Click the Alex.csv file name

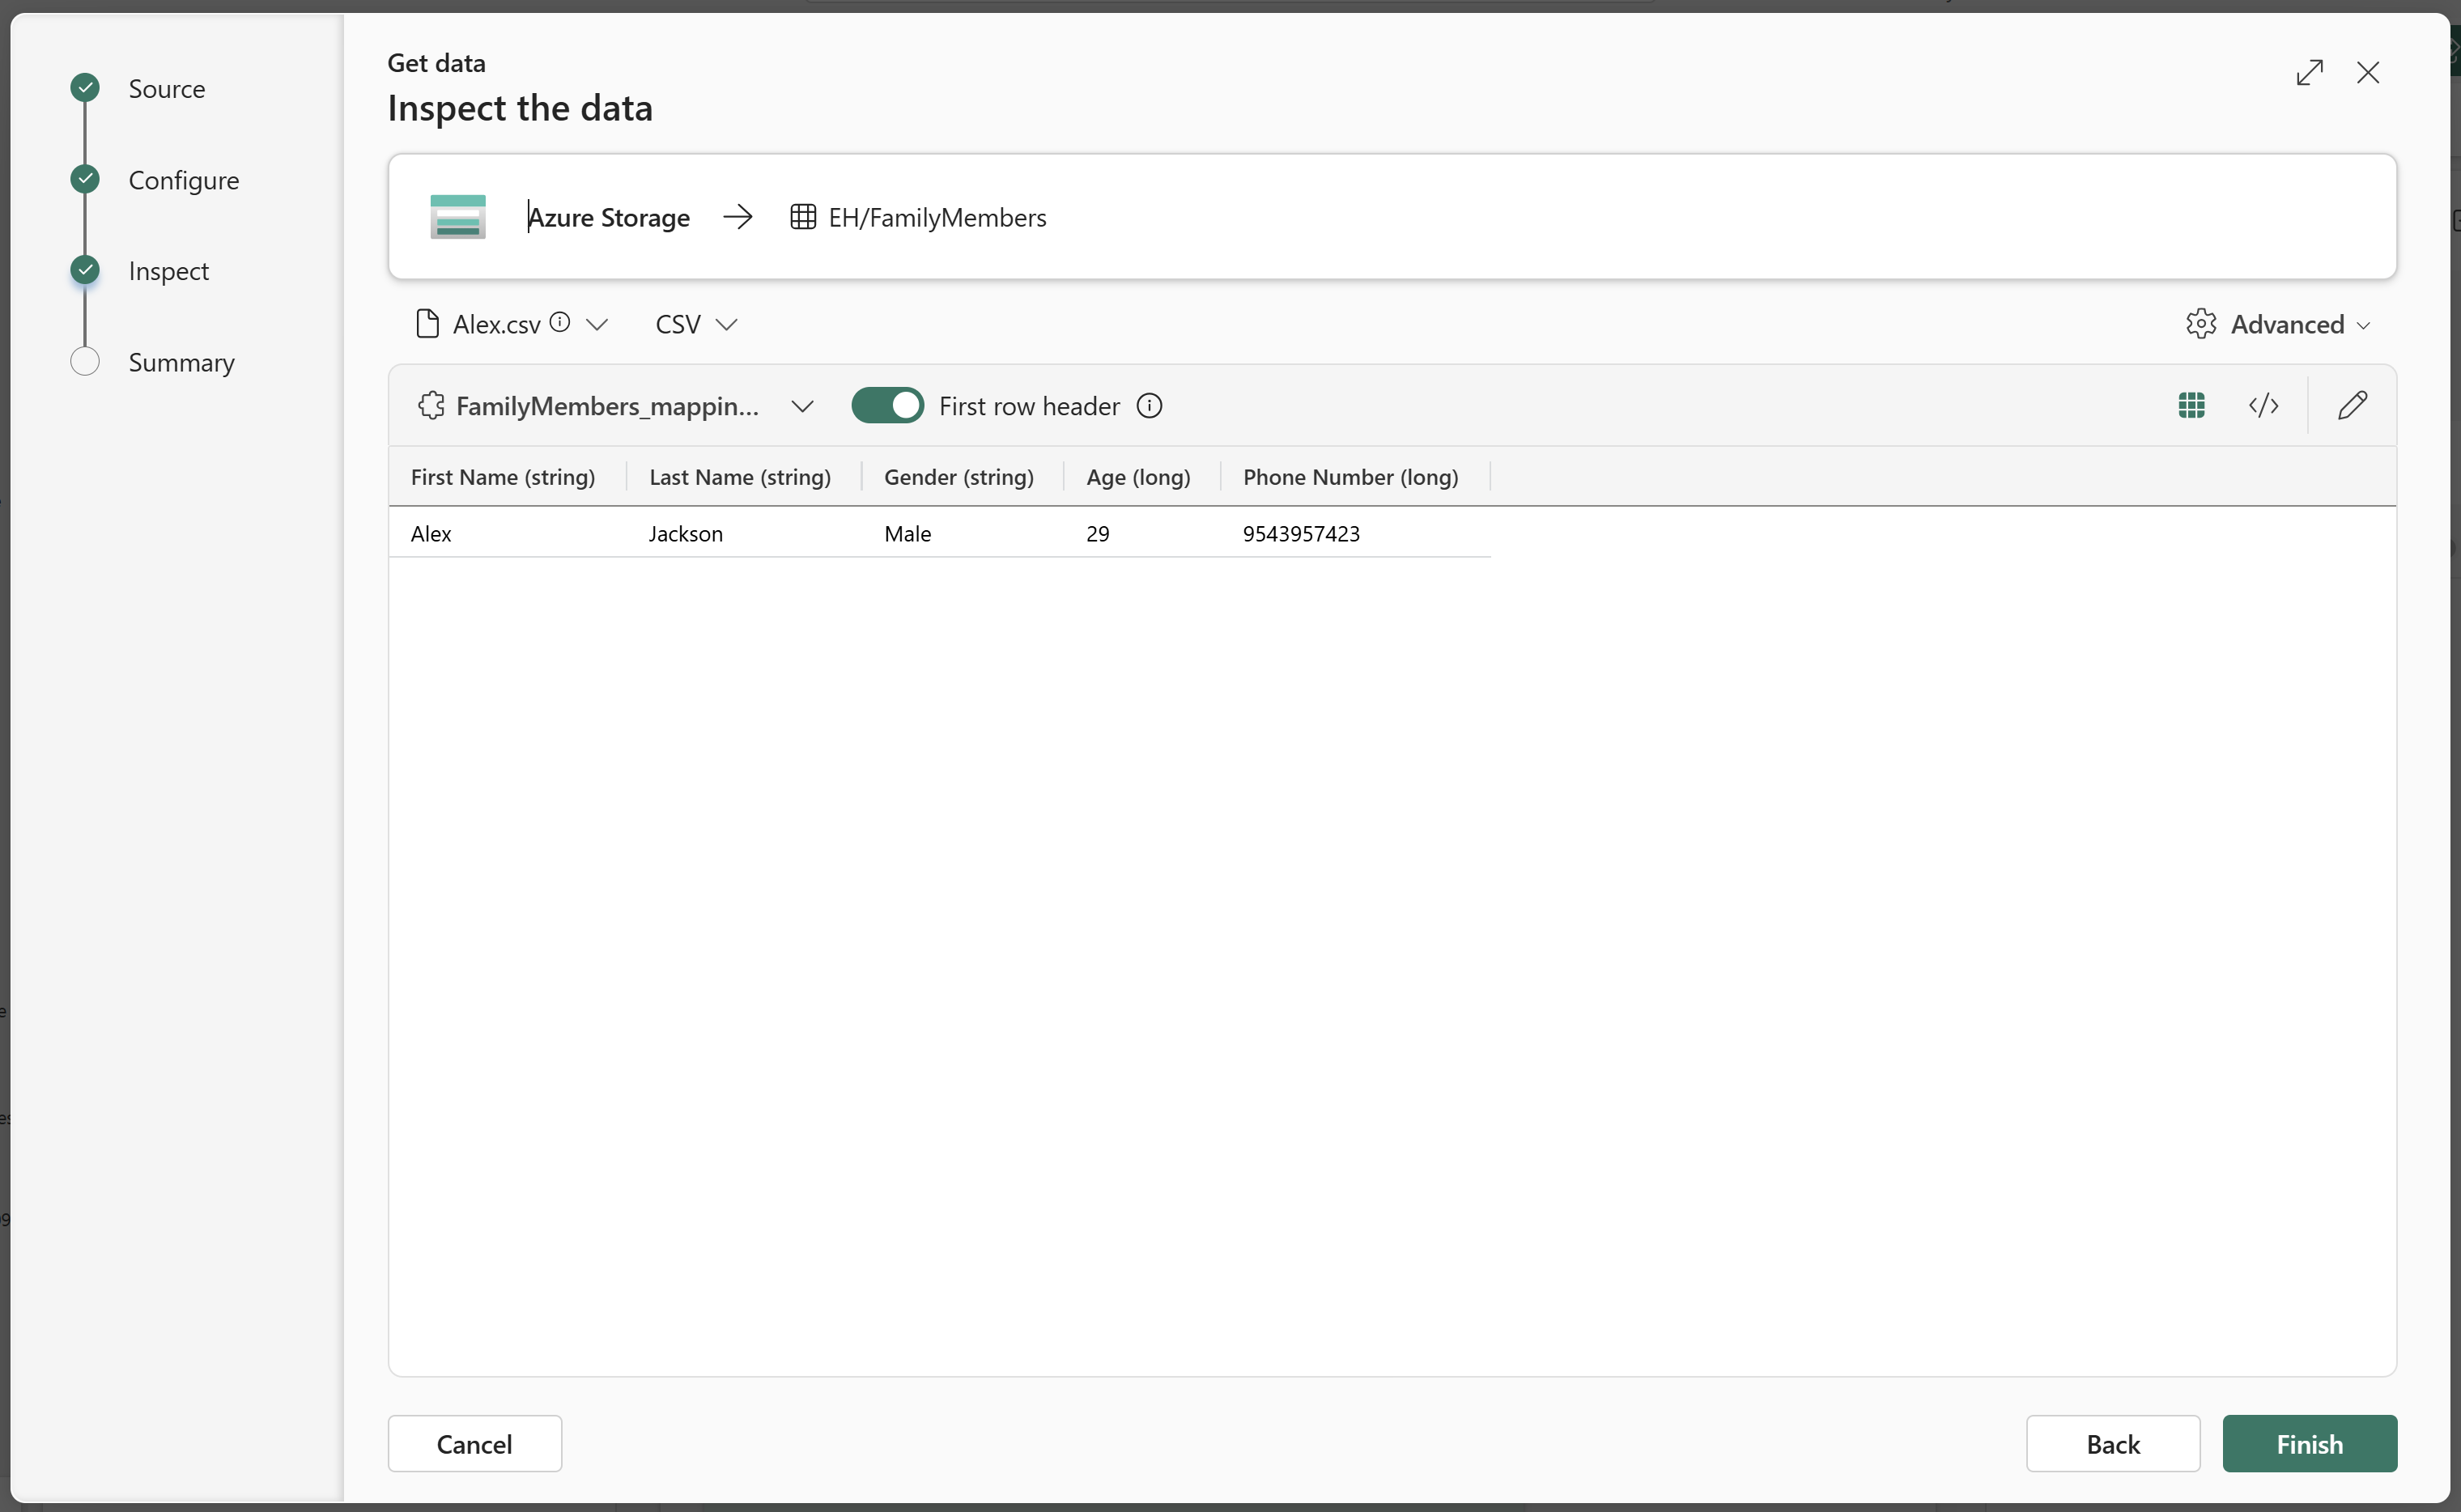point(496,324)
